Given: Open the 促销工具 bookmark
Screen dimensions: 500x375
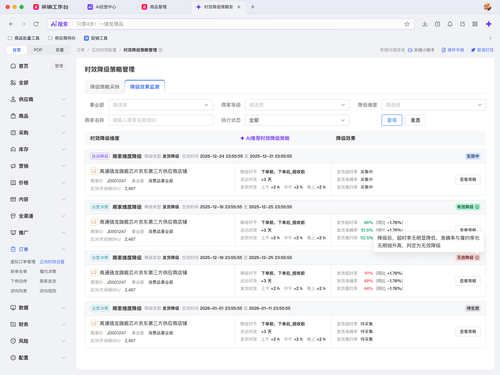Looking at the screenshot, I should click(x=96, y=38).
